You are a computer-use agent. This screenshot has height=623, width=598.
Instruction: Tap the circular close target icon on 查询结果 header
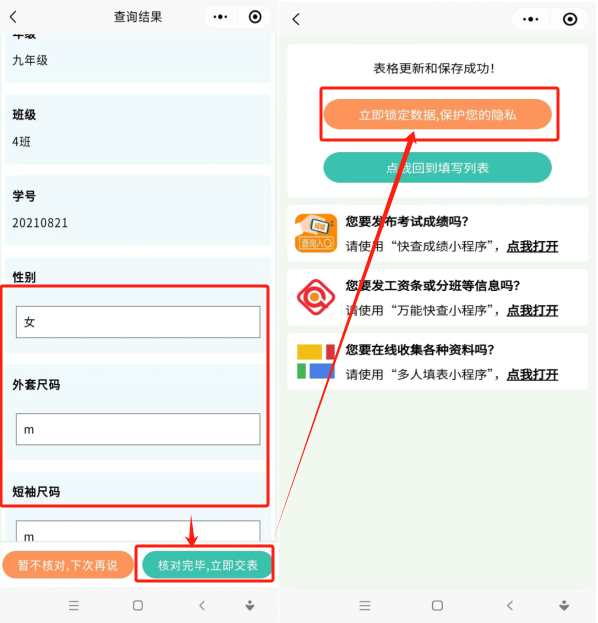click(255, 17)
